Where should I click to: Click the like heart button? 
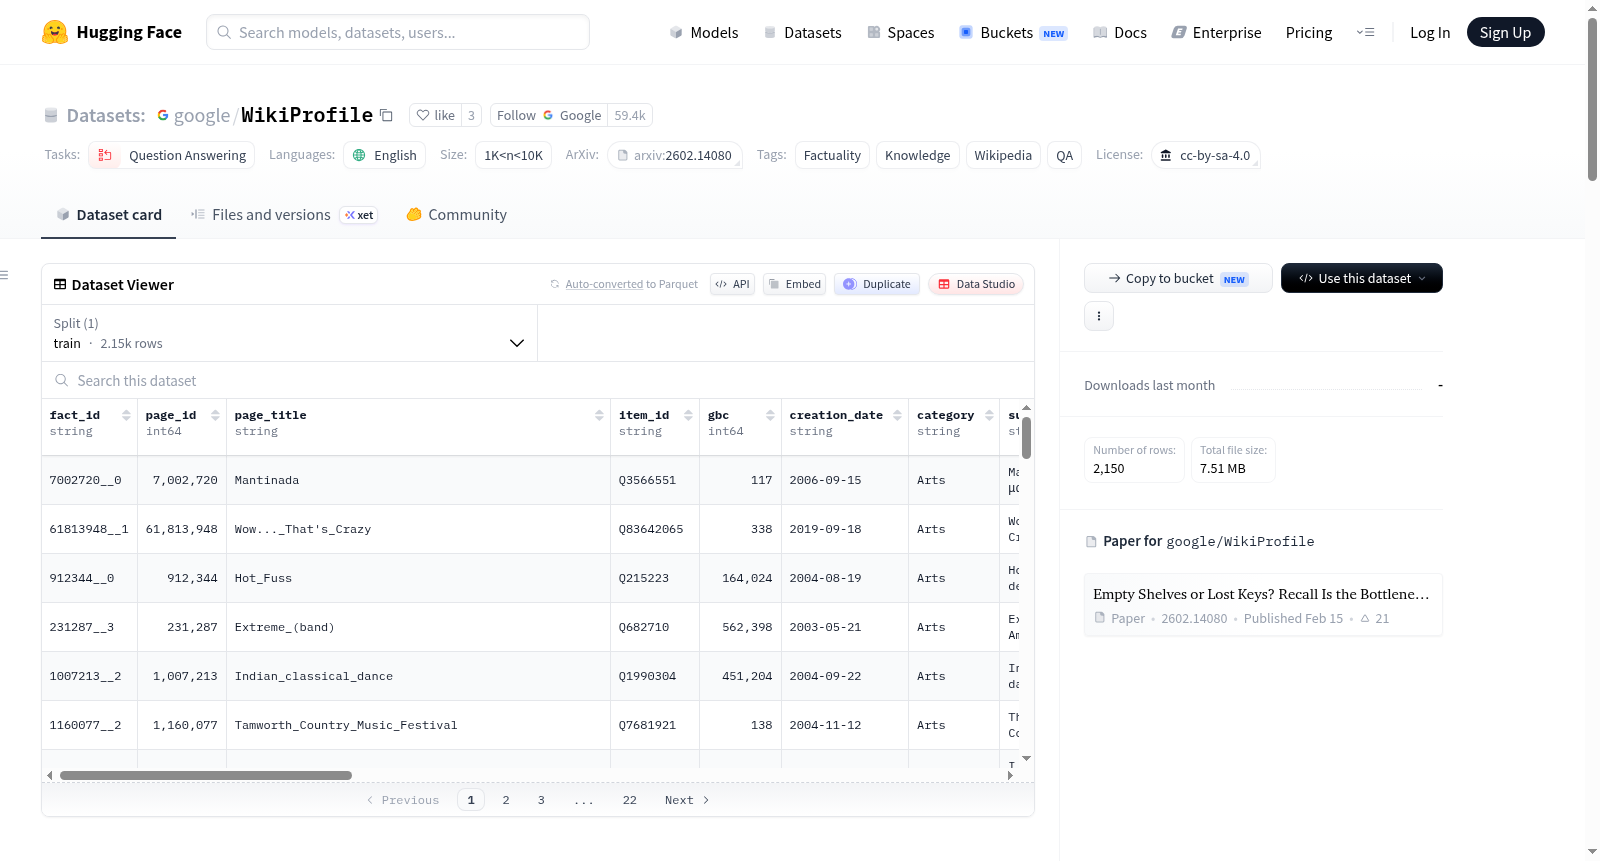(436, 115)
